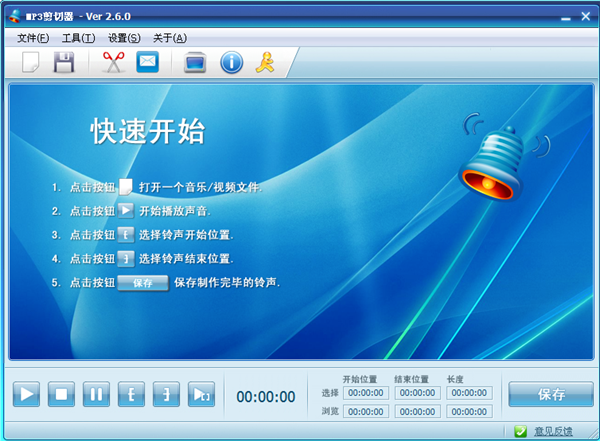The width and height of the screenshot is (600, 441).
Task: Open the 关于(A) menu
Action: 170,38
